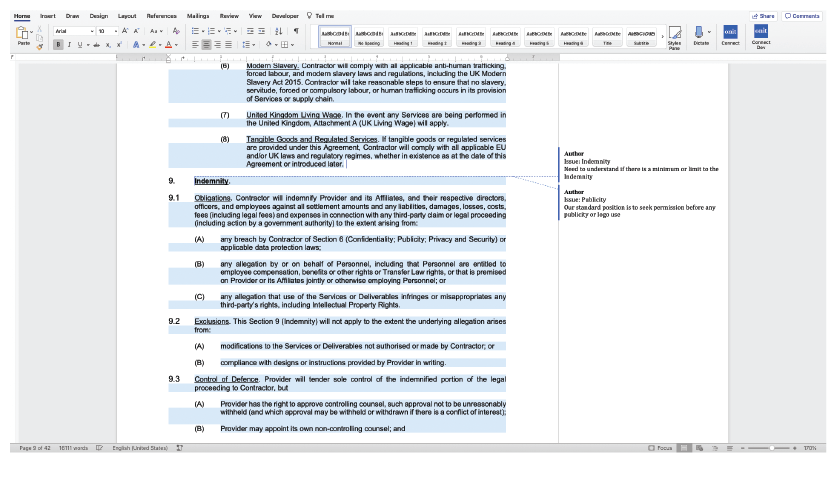Expand numbered list options
840x500 pixels.
pyautogui.click(x=219, y=31)
